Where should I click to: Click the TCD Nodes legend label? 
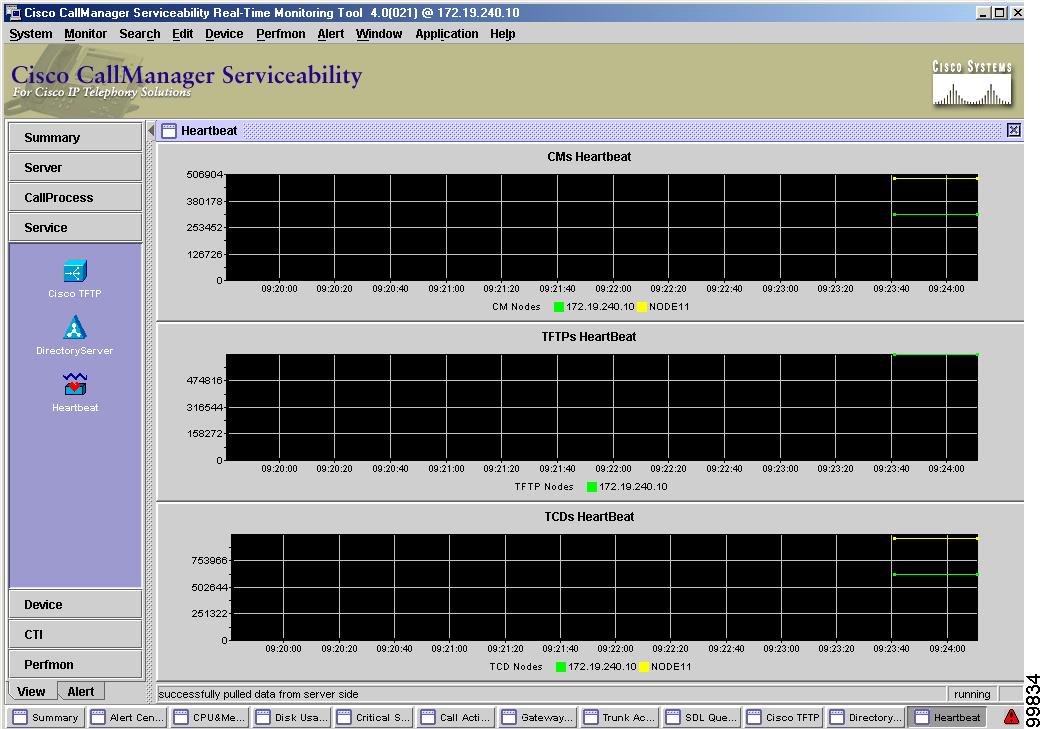point(516,667)
